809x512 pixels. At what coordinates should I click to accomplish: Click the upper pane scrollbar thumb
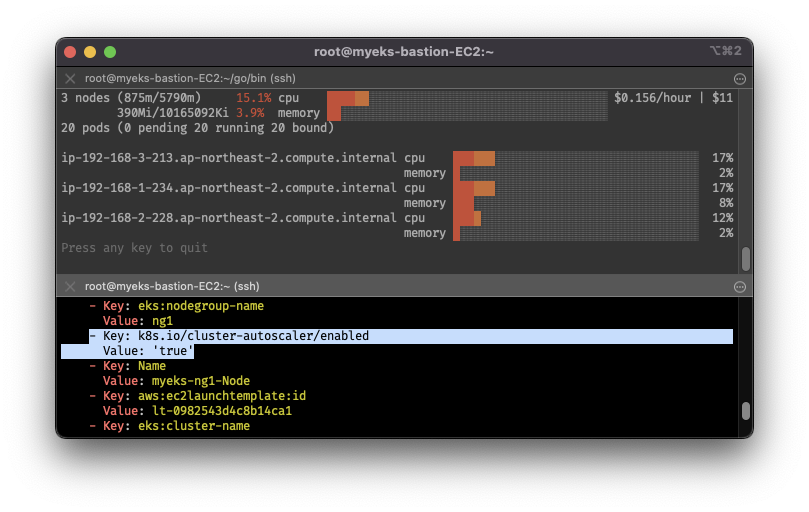[x=746, y=259]
